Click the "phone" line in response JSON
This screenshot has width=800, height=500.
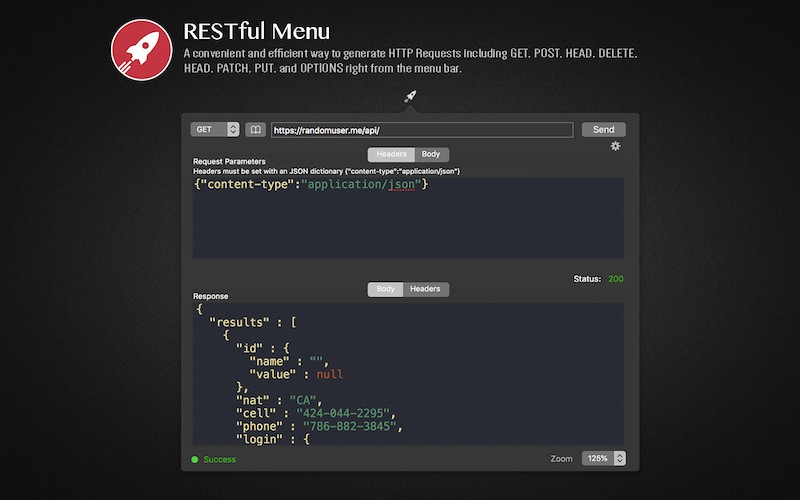click(x=318, y=427)
